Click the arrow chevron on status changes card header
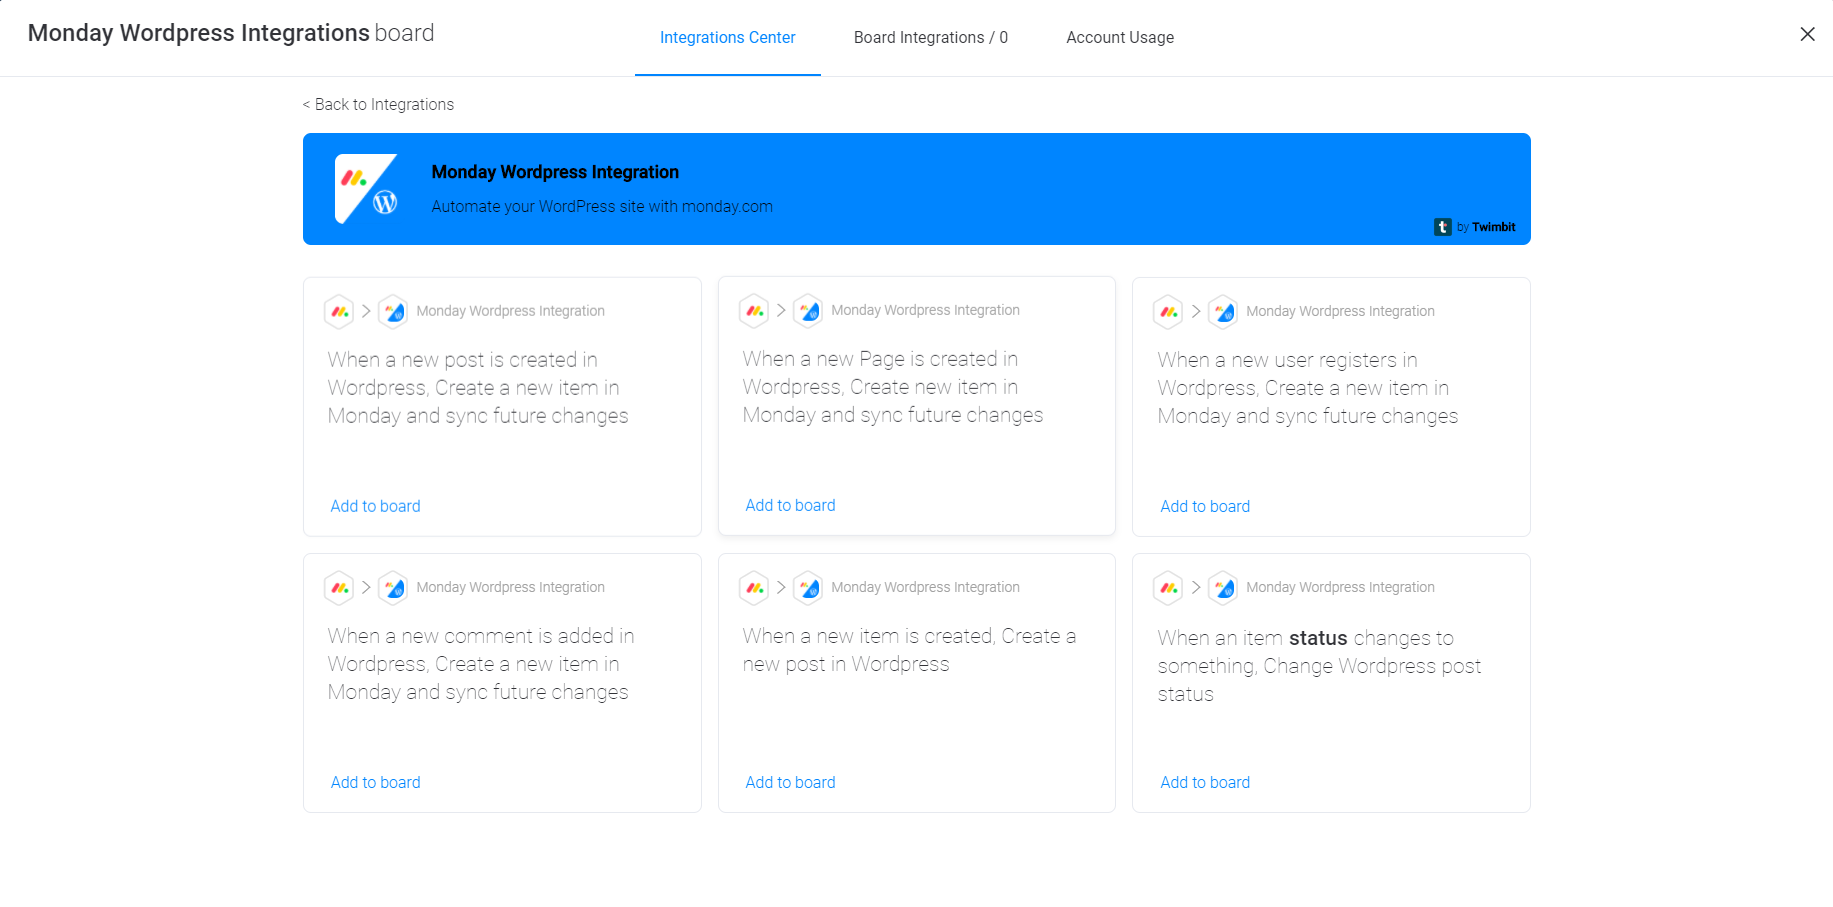This screenshot has width=1833, height=907. point(1196,587)
